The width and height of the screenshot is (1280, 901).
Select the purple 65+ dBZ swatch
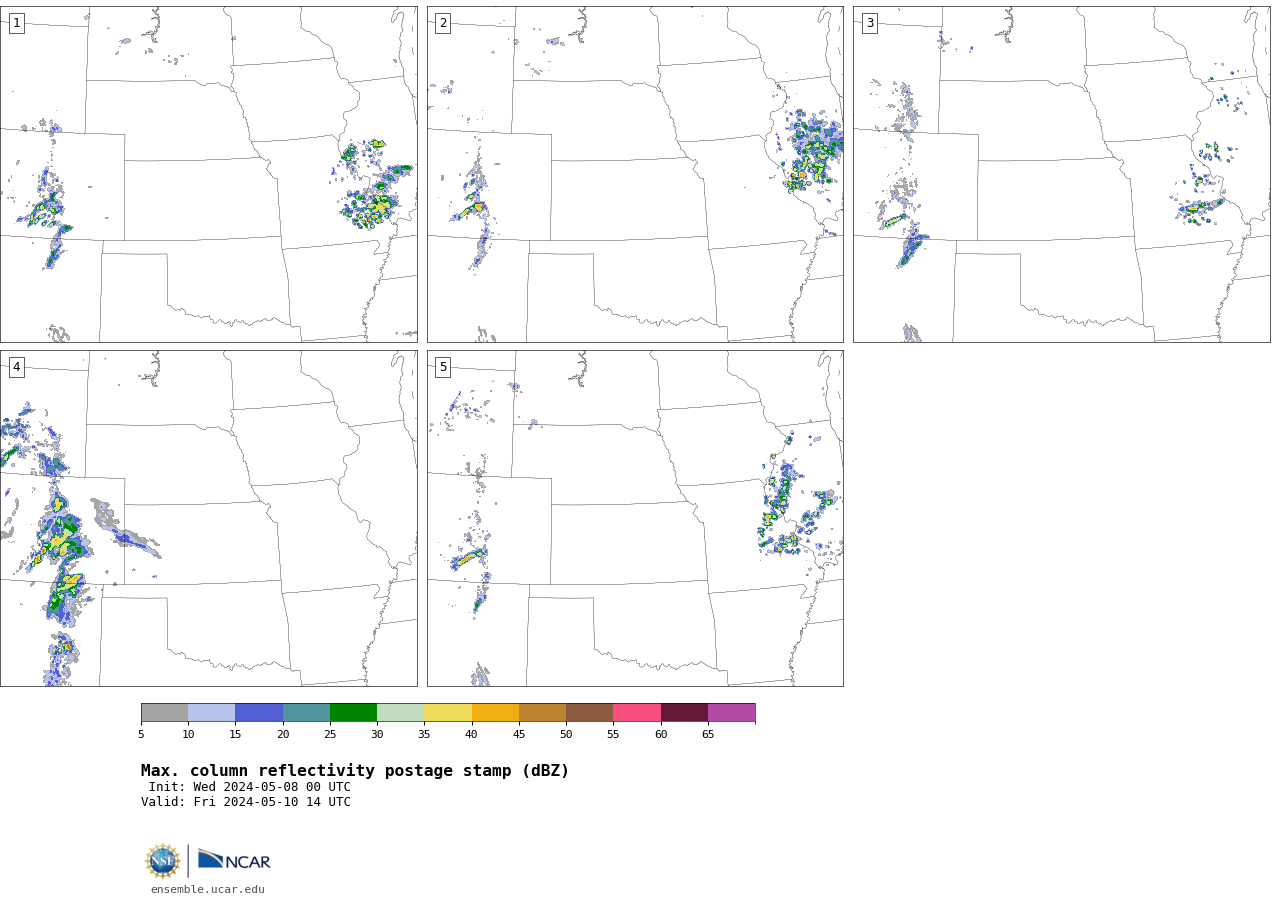tap(731, 712)
